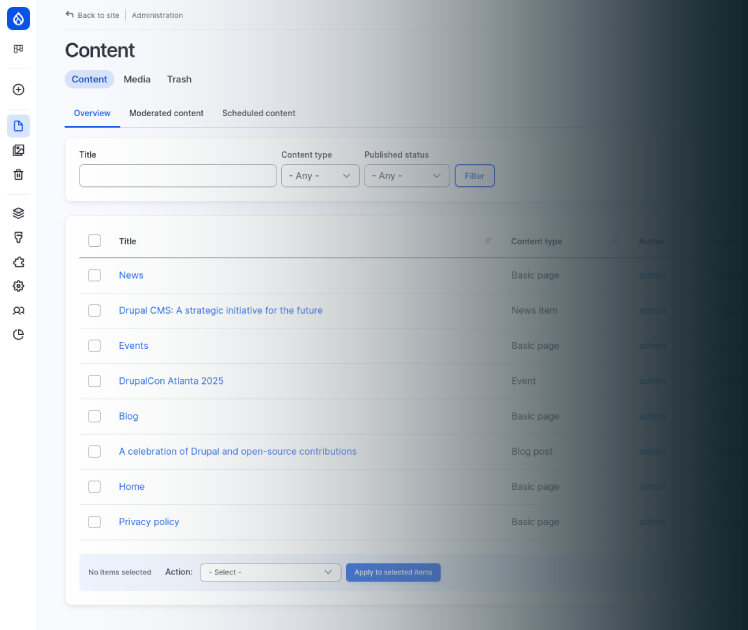This screenshot has height=630, width=748.
Task: Click the Event content type cell
Action: (x=524, y=381)
